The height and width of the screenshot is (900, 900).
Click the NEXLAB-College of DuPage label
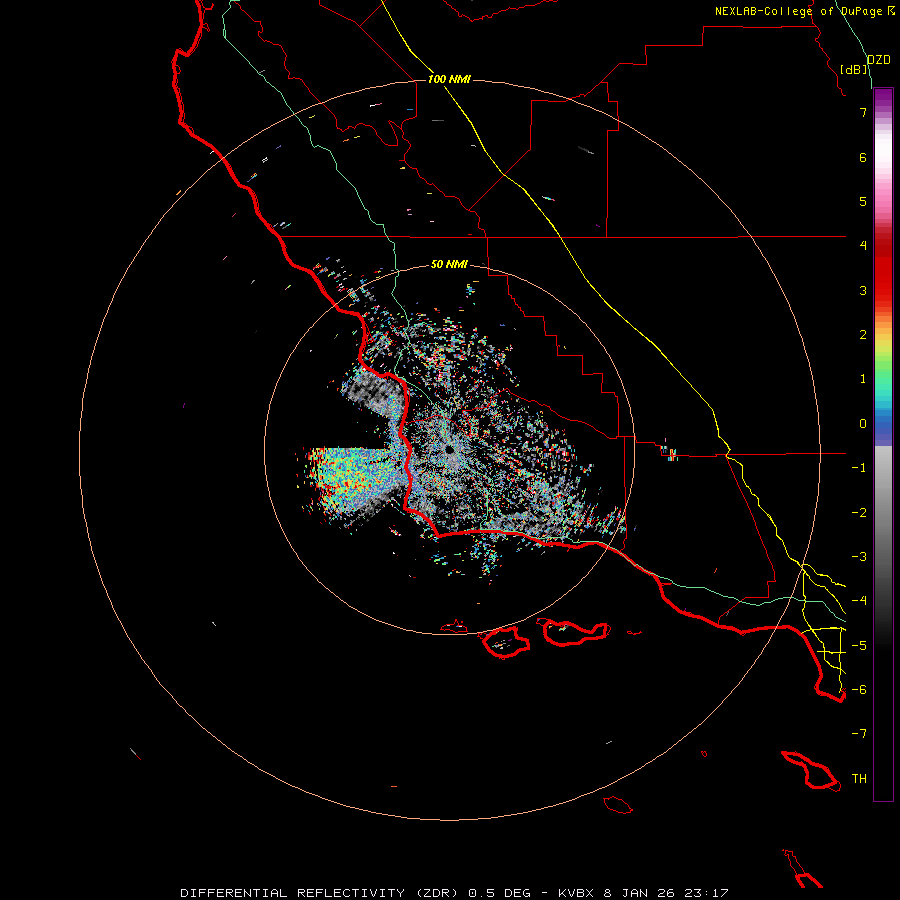pyautogui.click(x=798, y=11)
